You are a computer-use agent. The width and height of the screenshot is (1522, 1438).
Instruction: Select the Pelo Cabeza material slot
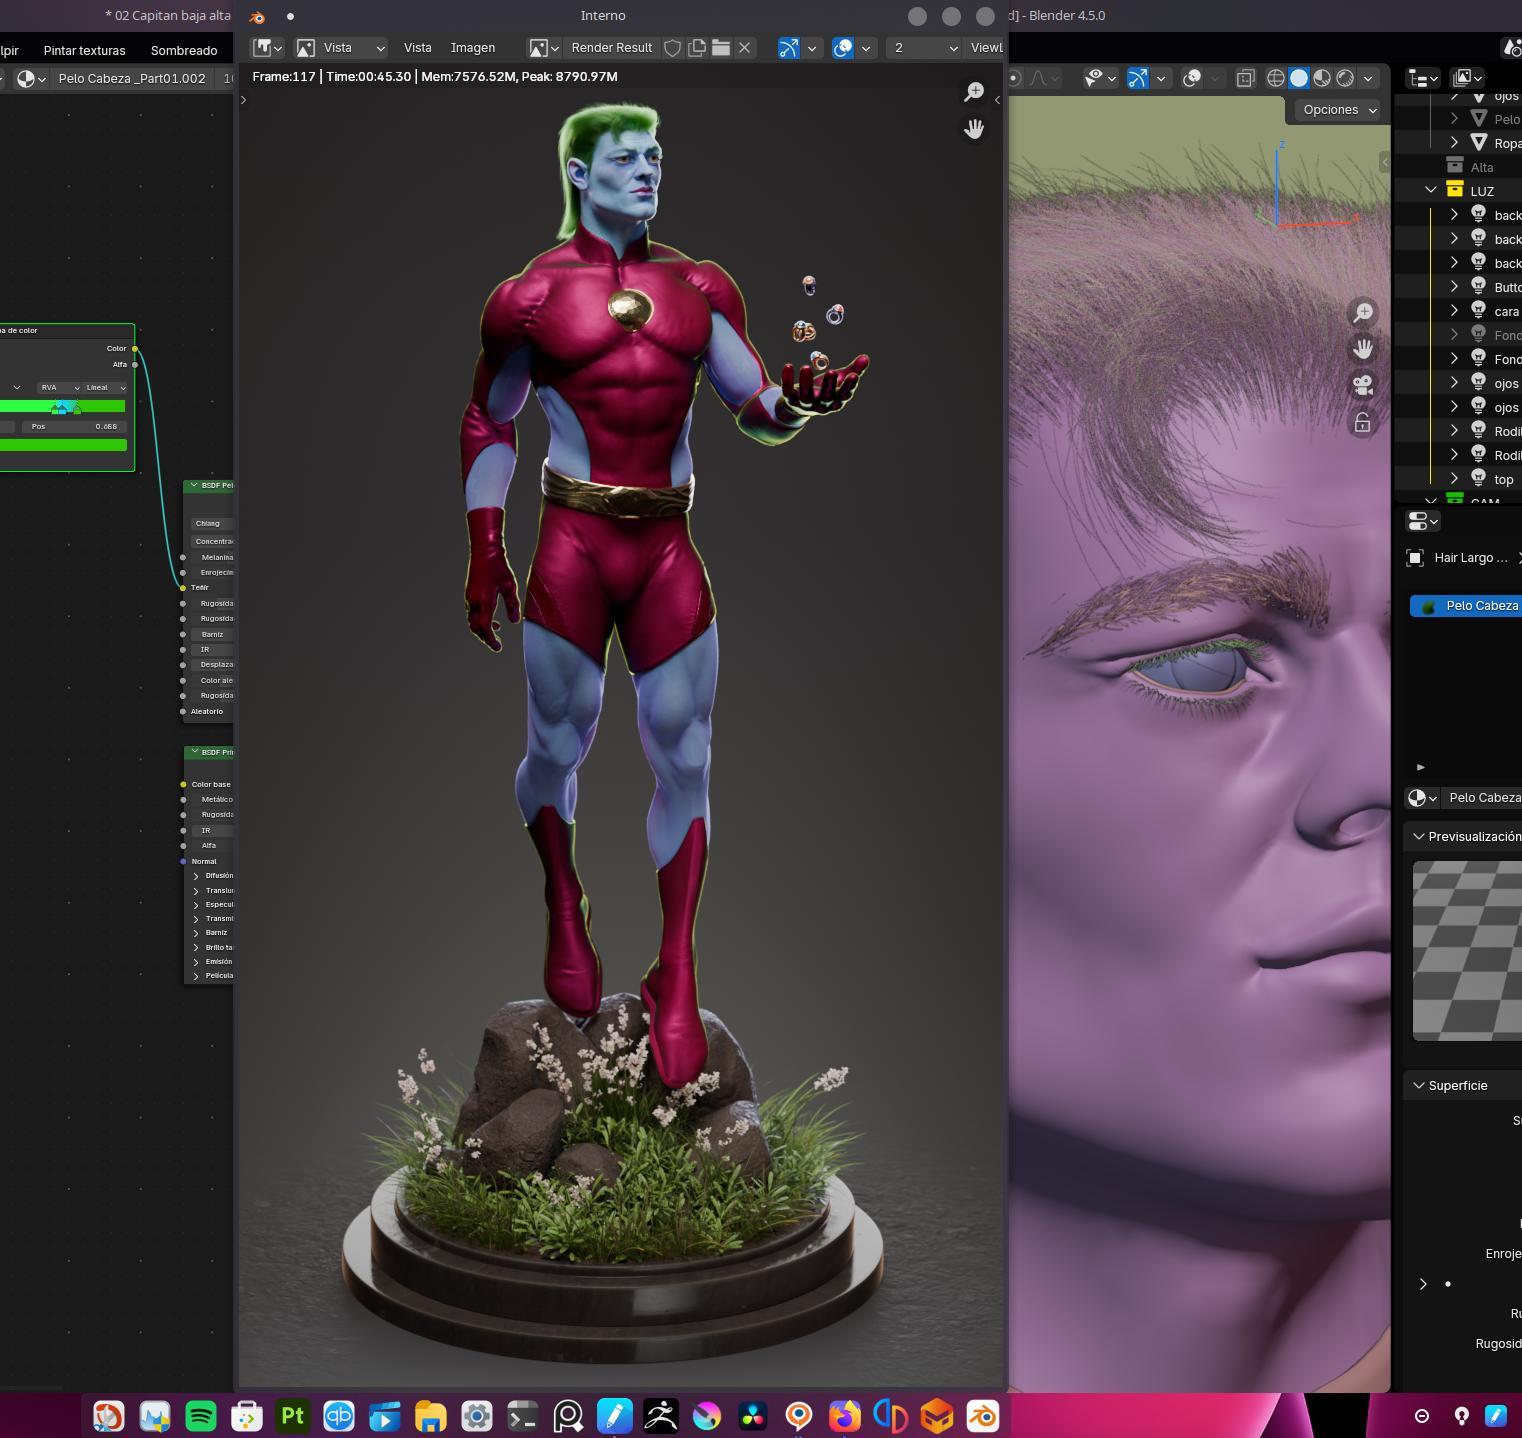point(1466,606)
